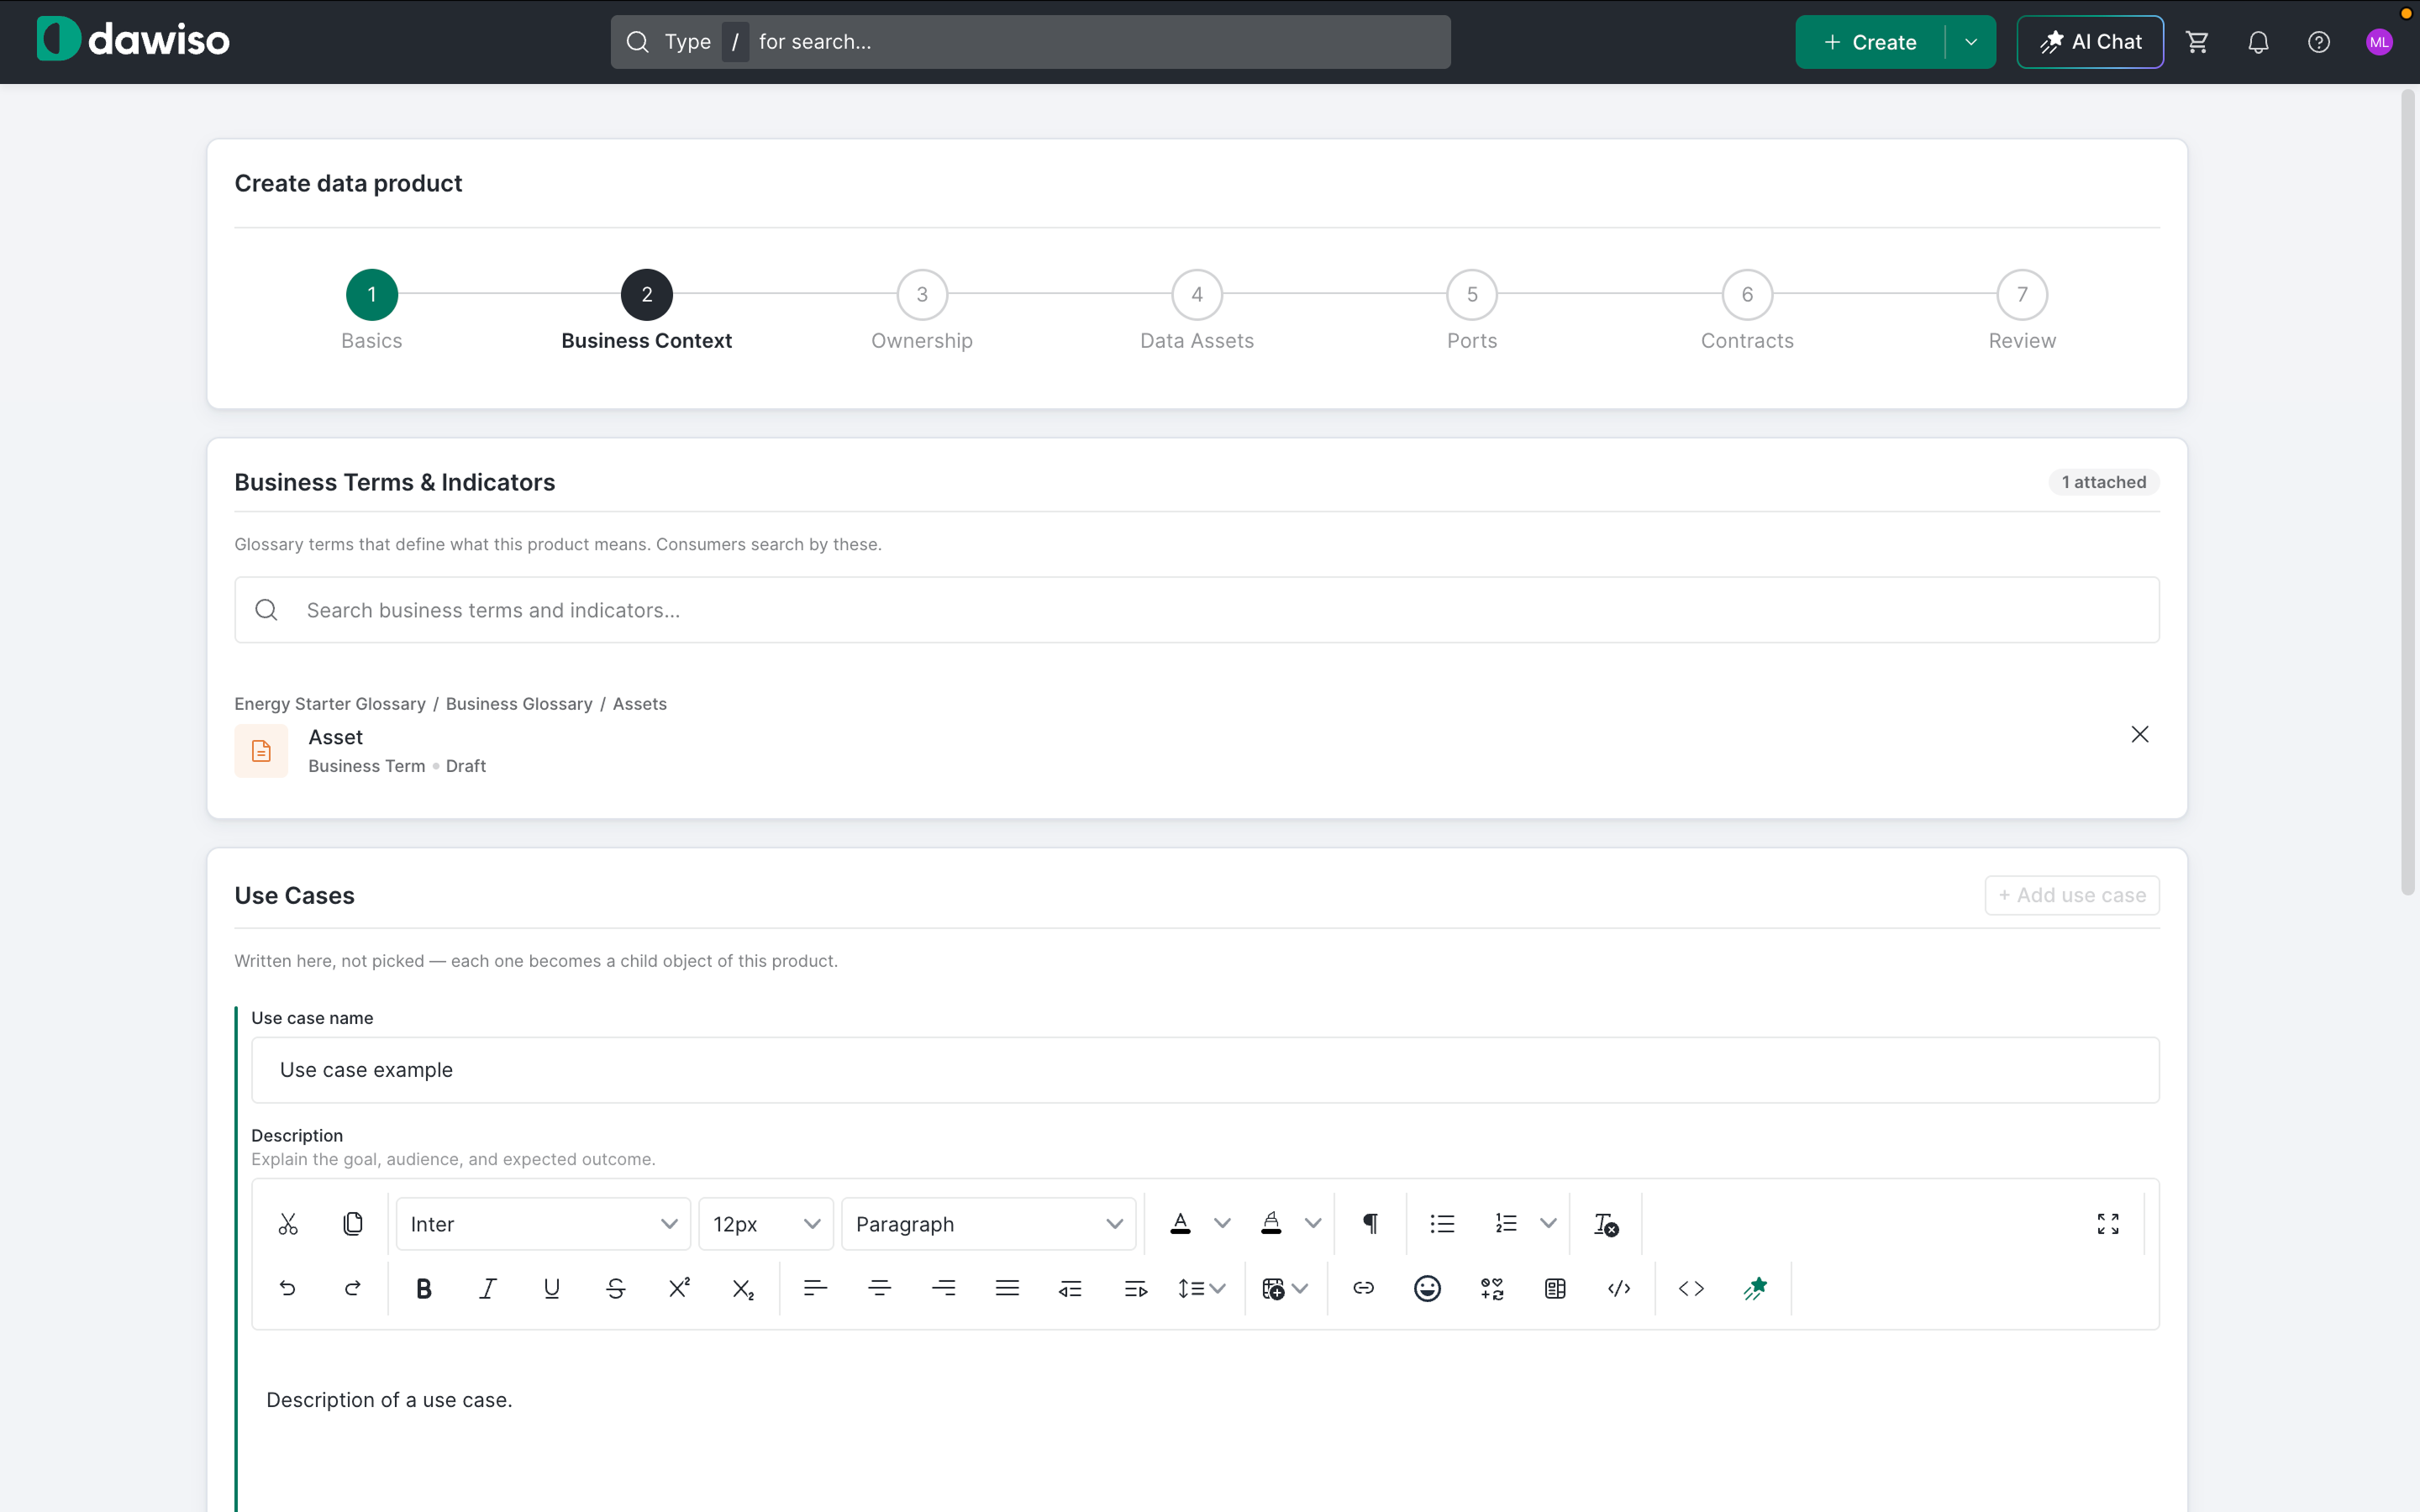Clear formatting with the remove-format icon
The image size is (2420, 1512).
pos(1606,1224)
